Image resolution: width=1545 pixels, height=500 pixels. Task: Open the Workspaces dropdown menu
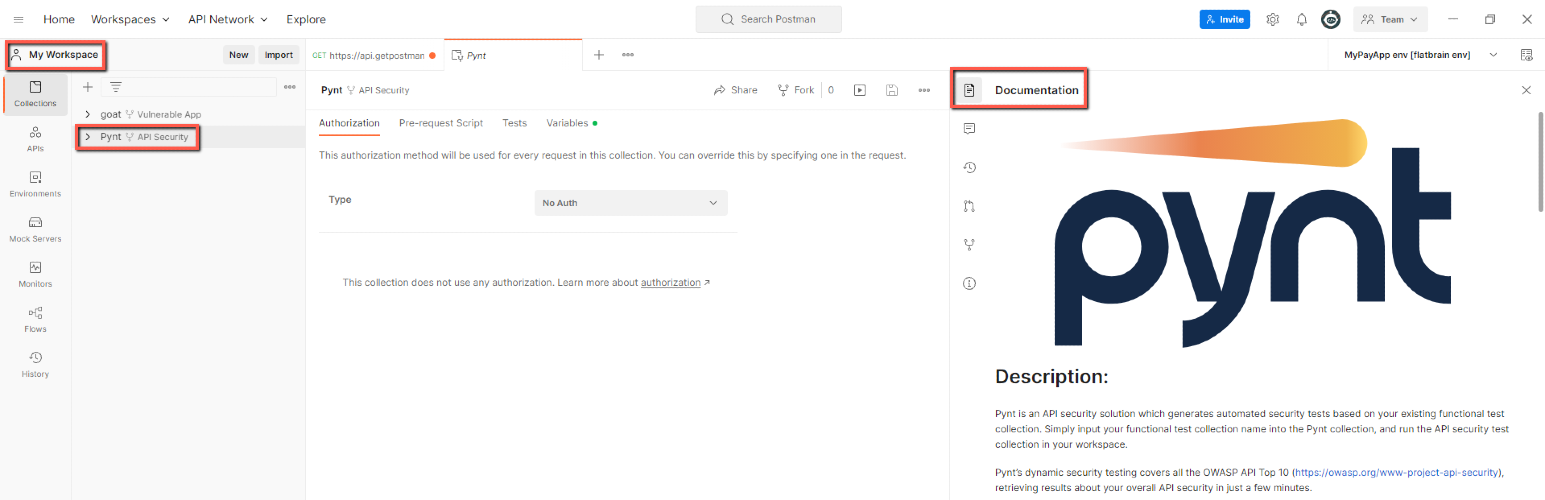[x=130, y=19]
